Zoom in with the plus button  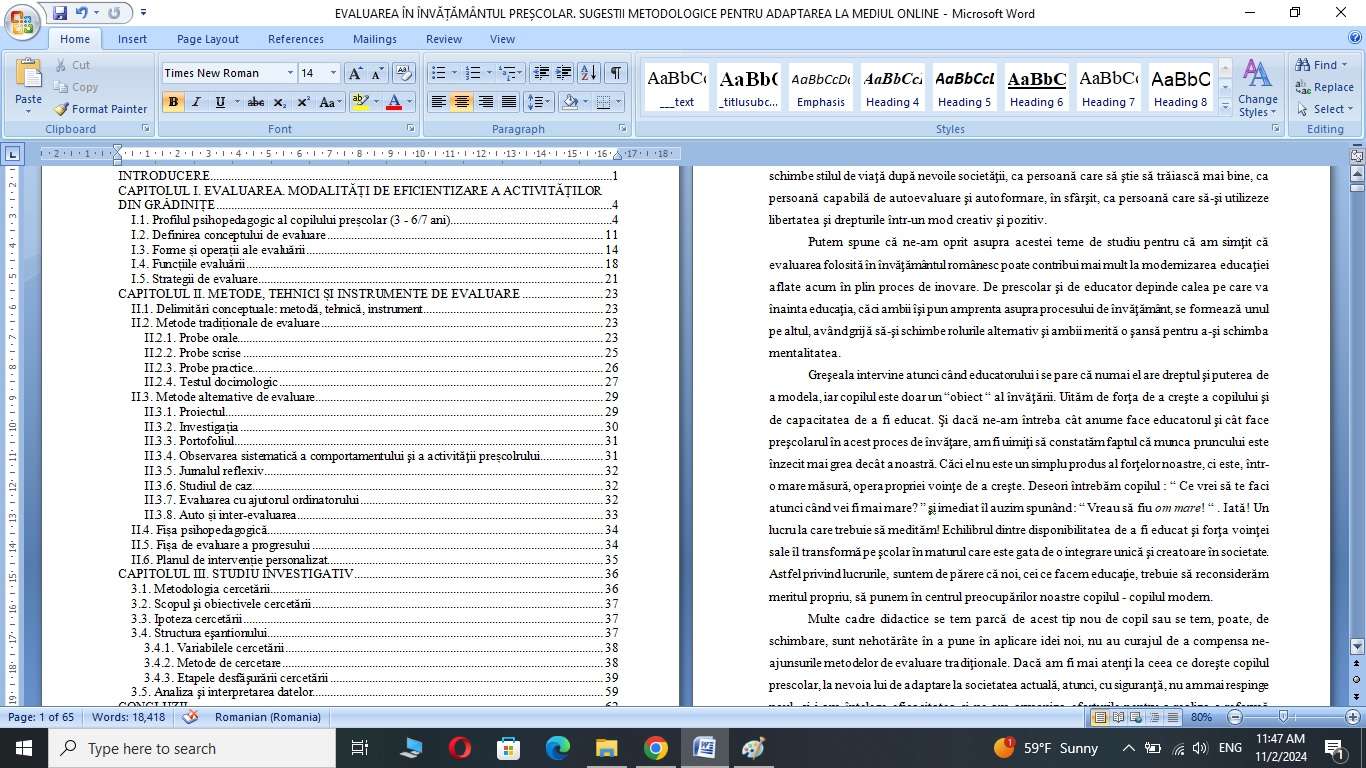pos(1353,717)
